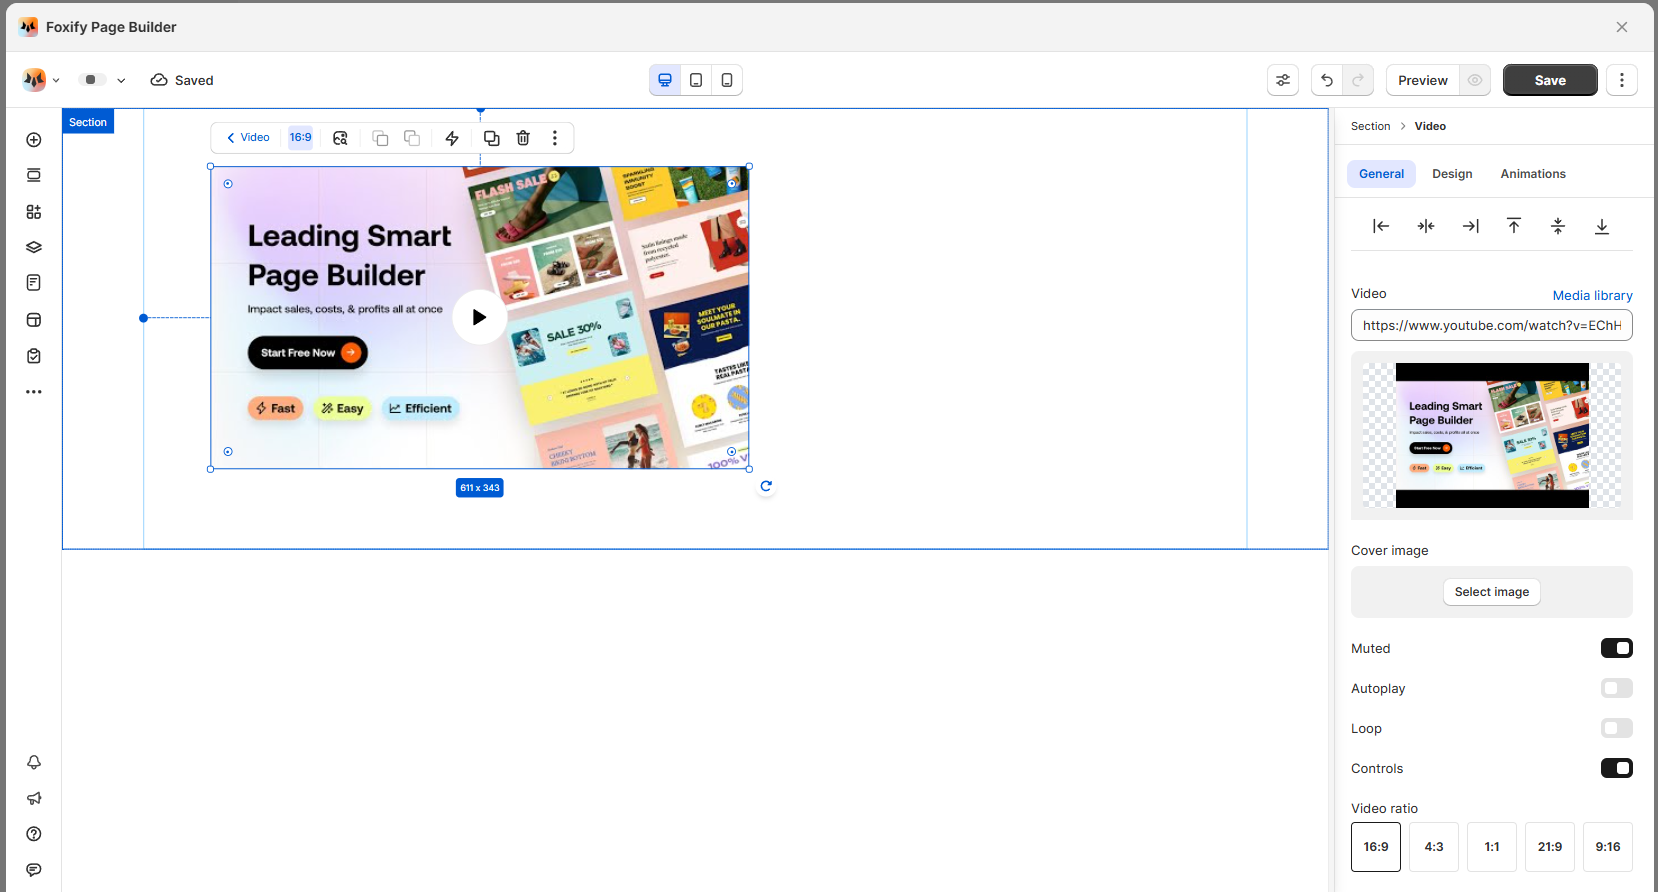The height and width of the screenshot is (892, 1658).
Task: Align element to horizontal center
Action: 1426,226
